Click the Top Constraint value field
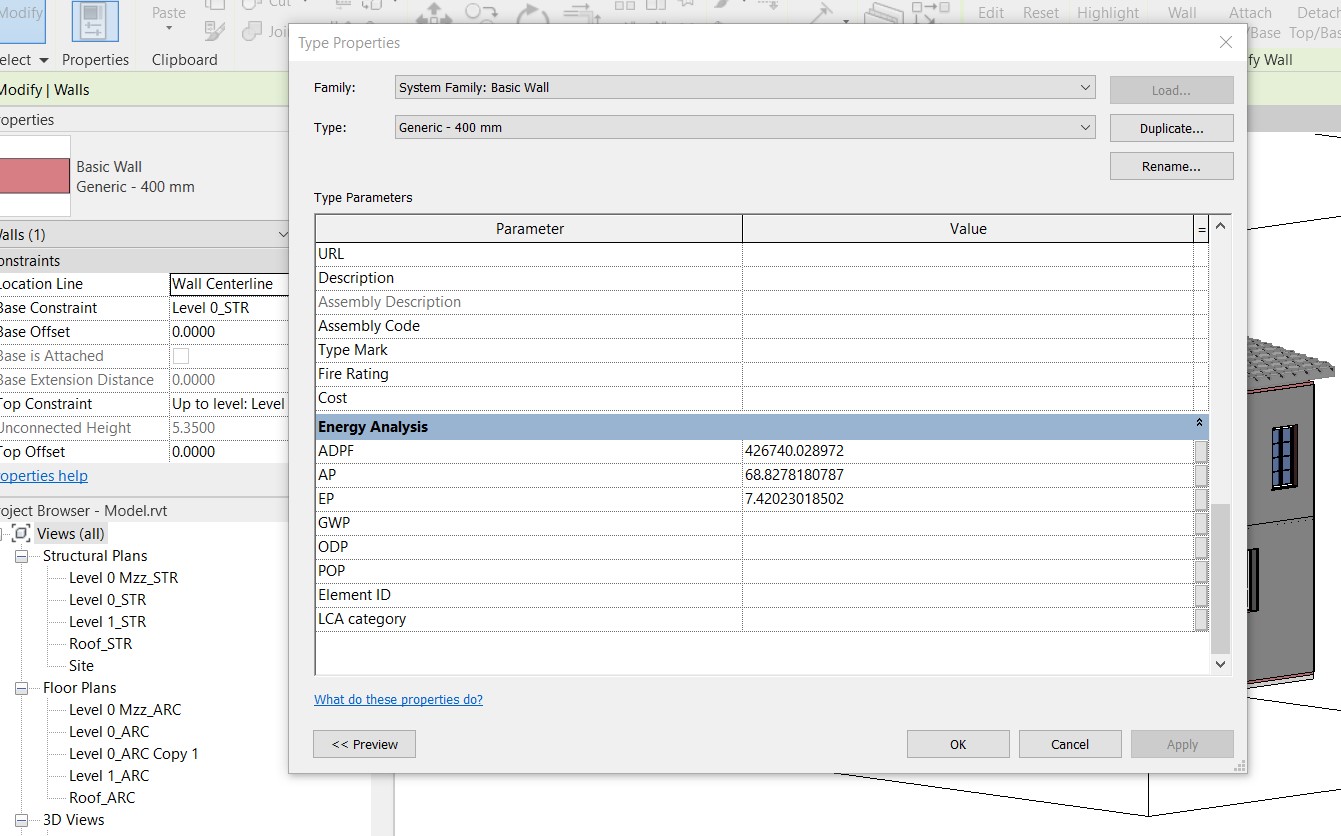The width and height of the screenshot is (1341, 836). coord(229,404)
